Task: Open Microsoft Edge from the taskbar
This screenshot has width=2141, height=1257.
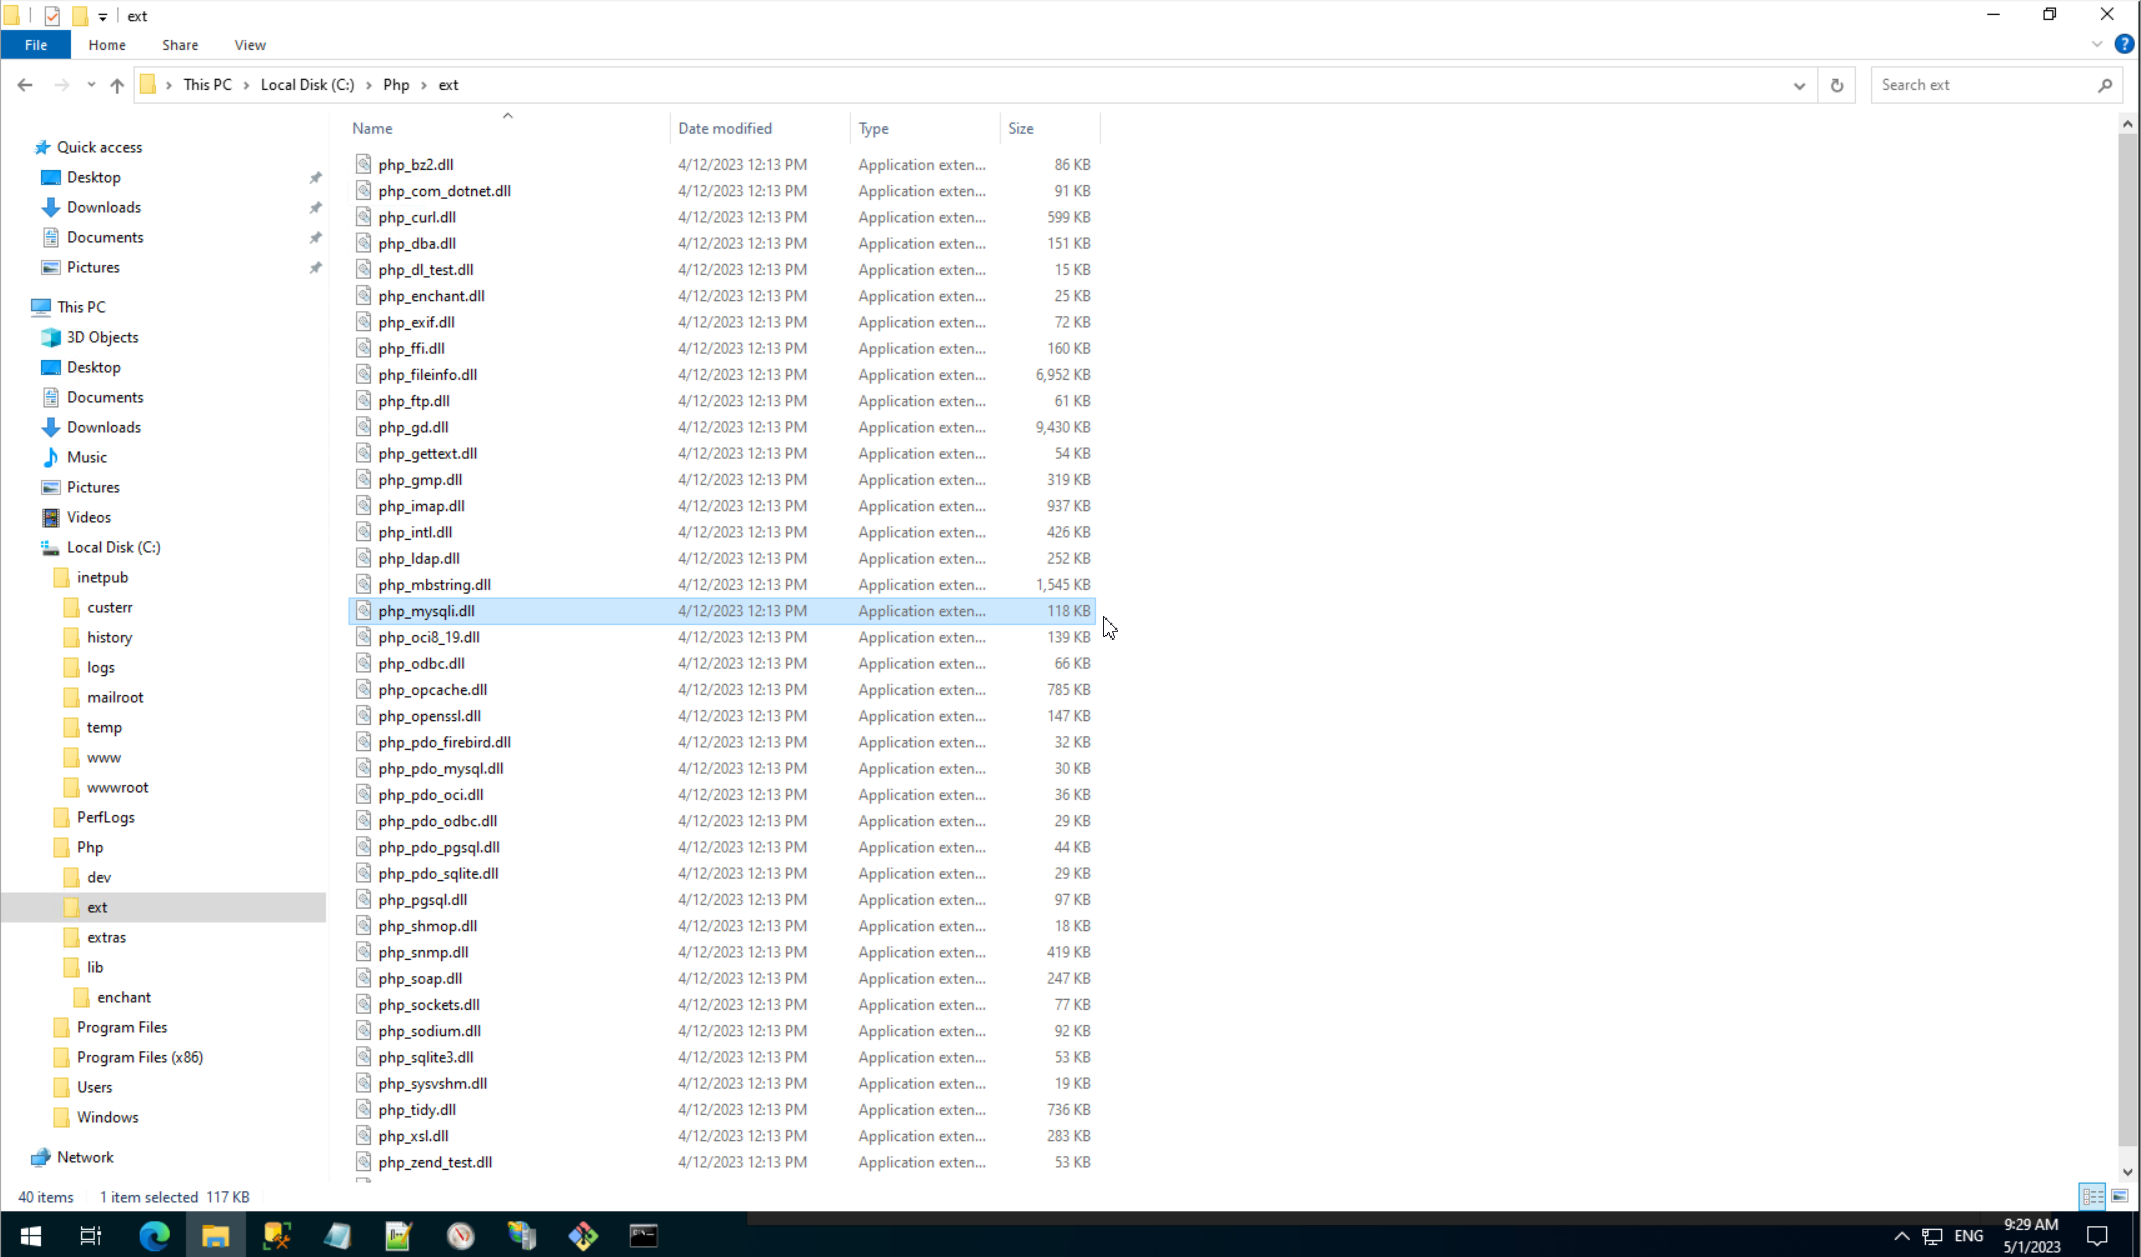Action: (154, 1236)
